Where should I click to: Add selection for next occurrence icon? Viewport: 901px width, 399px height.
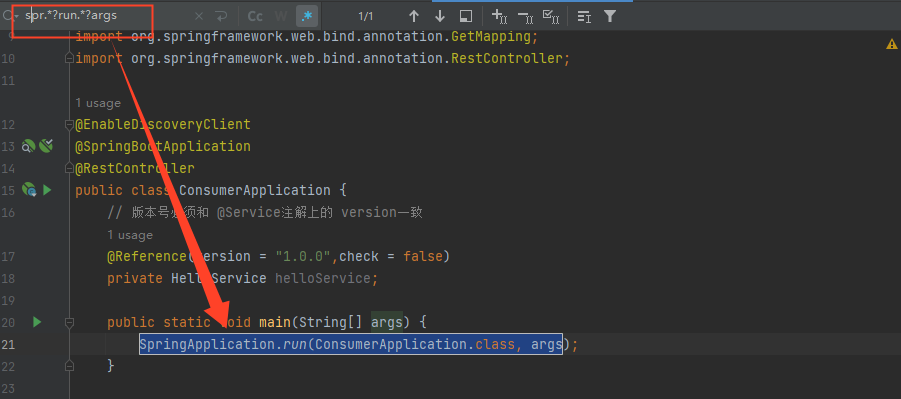tap(499, 17)
